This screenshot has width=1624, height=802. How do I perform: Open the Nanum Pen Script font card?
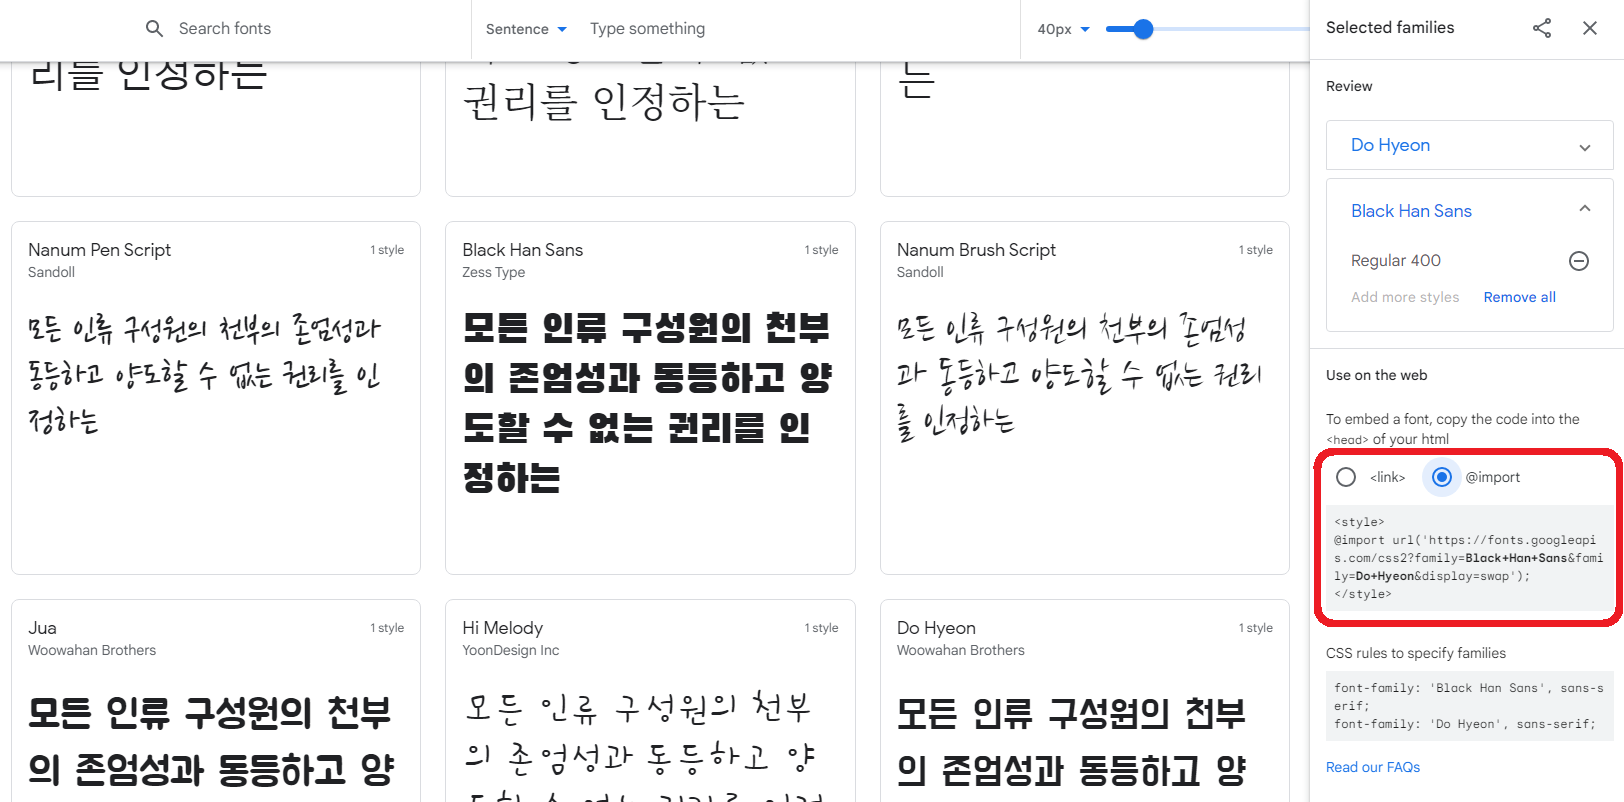[216, 398]
